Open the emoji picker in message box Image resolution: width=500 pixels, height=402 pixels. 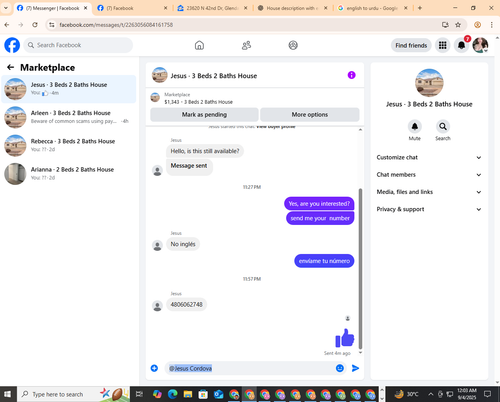point(340,368)
